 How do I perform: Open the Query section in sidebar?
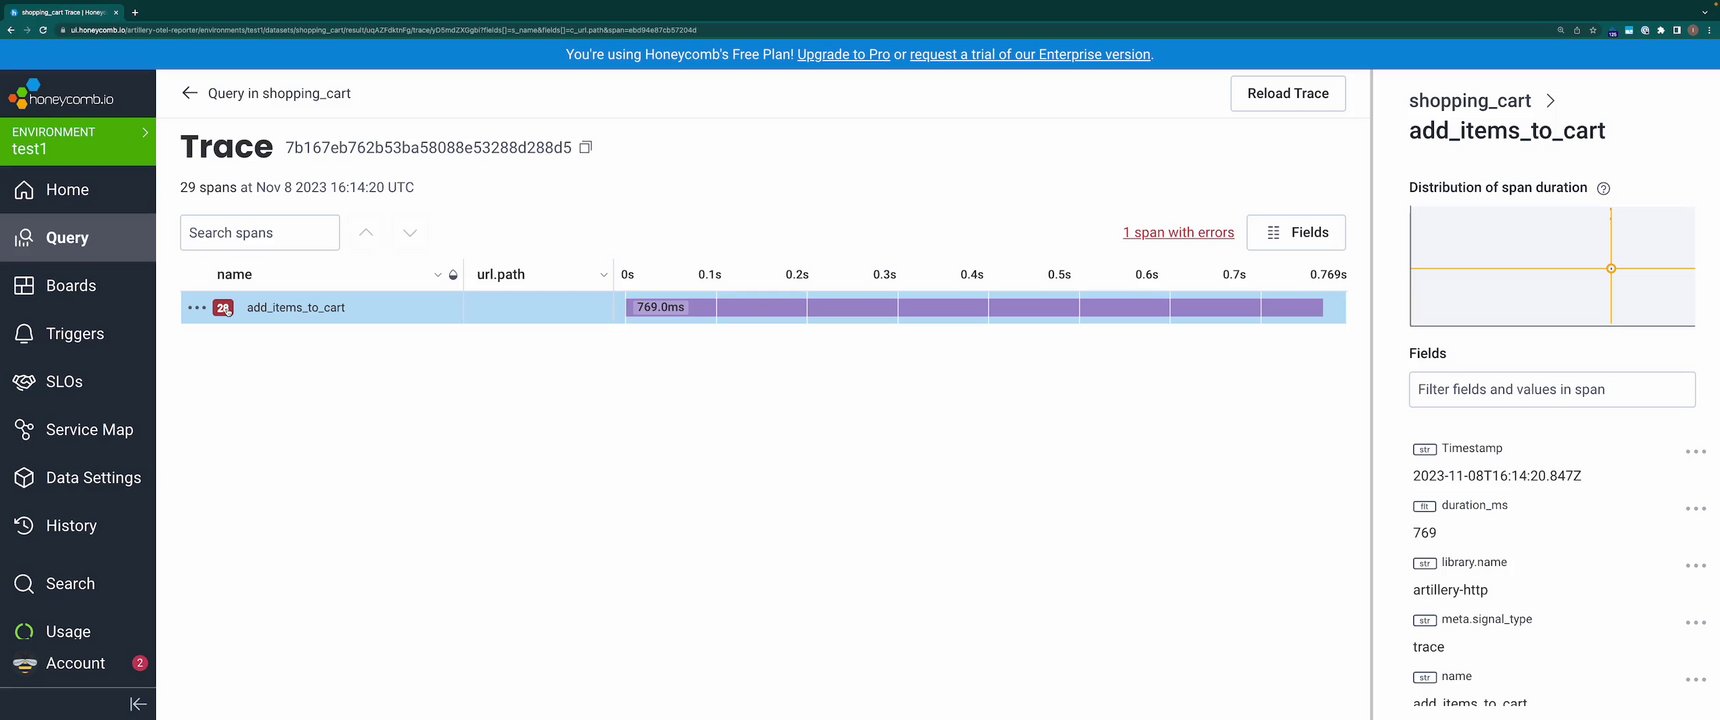tap(78, 238)
